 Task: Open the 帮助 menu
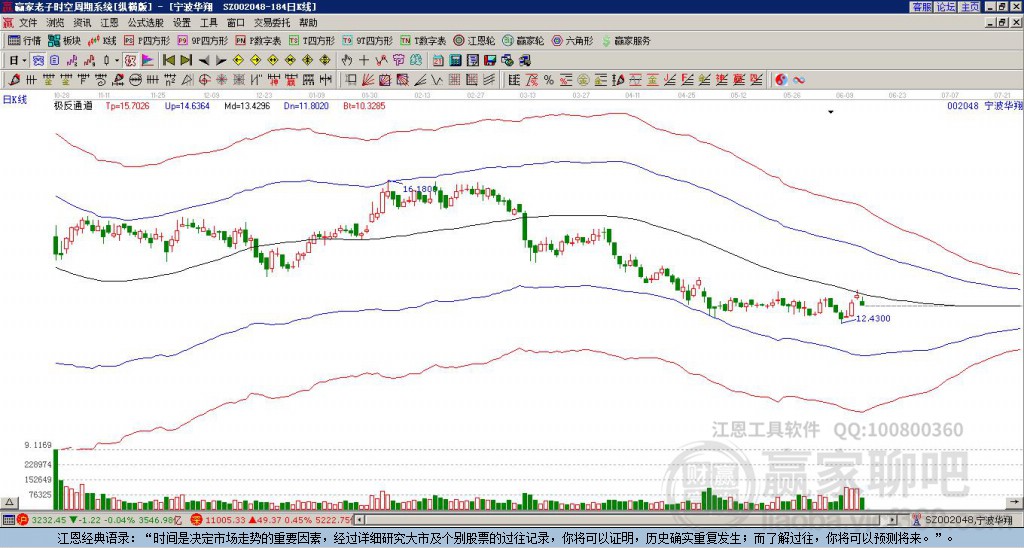click(x=308, y=23)
